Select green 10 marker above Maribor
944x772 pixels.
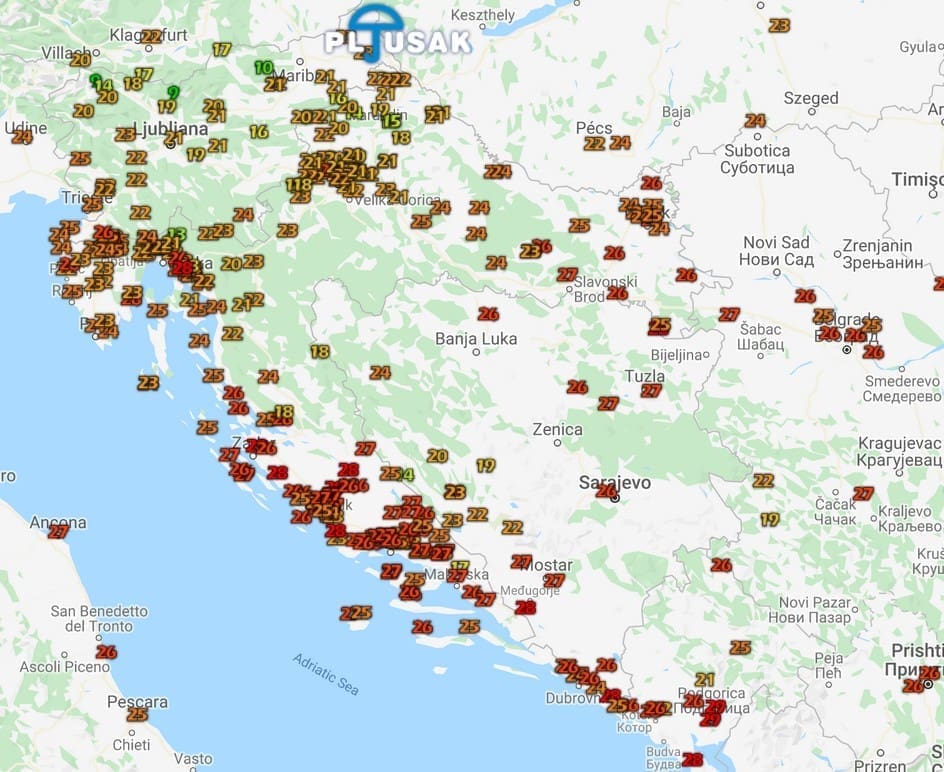263,68
